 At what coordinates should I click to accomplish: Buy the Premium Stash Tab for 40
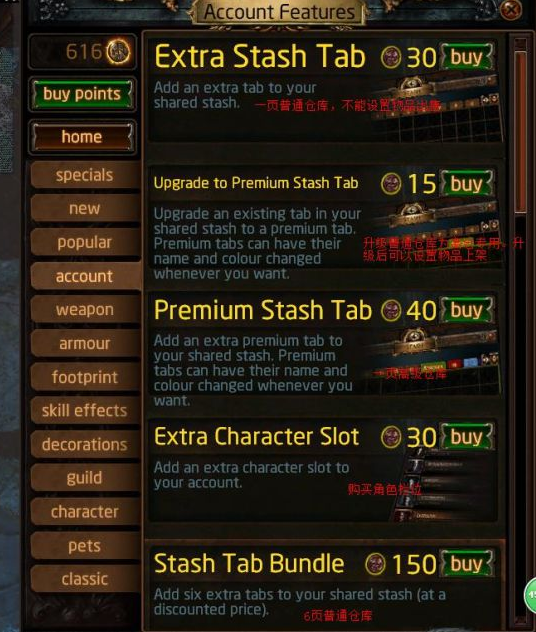click(467, 310)
